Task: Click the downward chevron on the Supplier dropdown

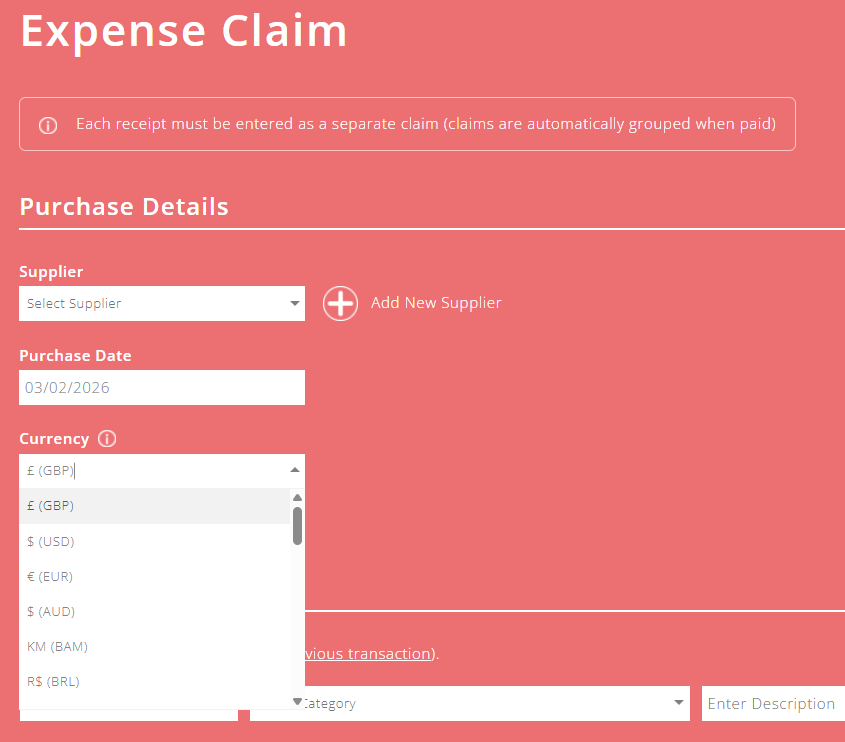Action: pyautogui.click(x=294, y=303)
